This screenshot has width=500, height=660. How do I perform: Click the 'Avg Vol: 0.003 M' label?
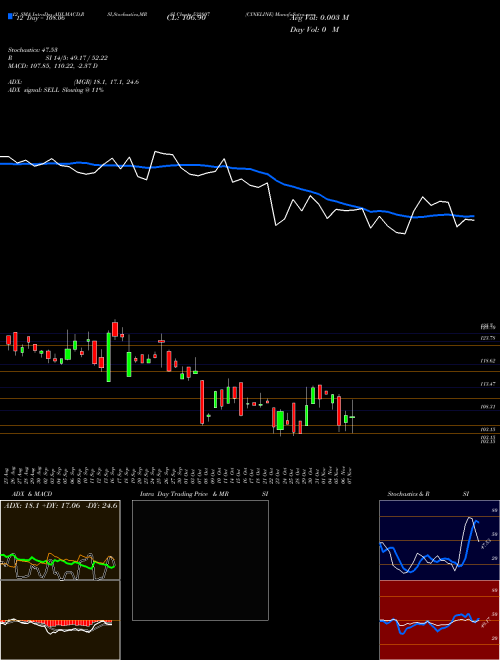click(320, 18)
